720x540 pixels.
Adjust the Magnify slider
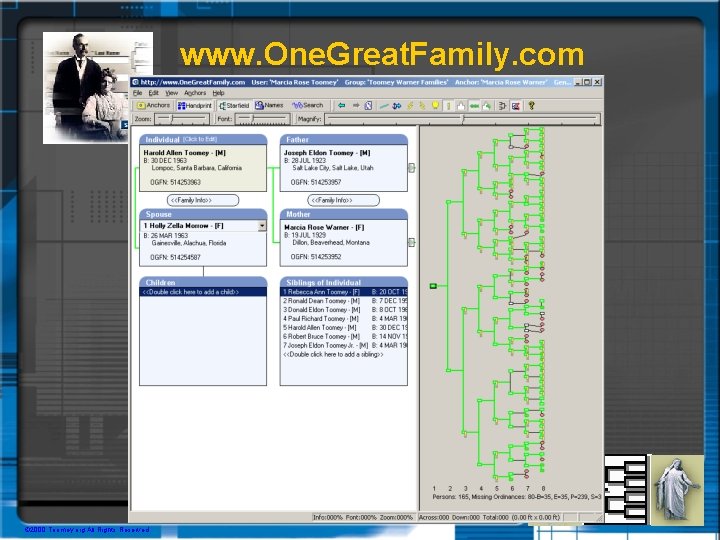462,119
